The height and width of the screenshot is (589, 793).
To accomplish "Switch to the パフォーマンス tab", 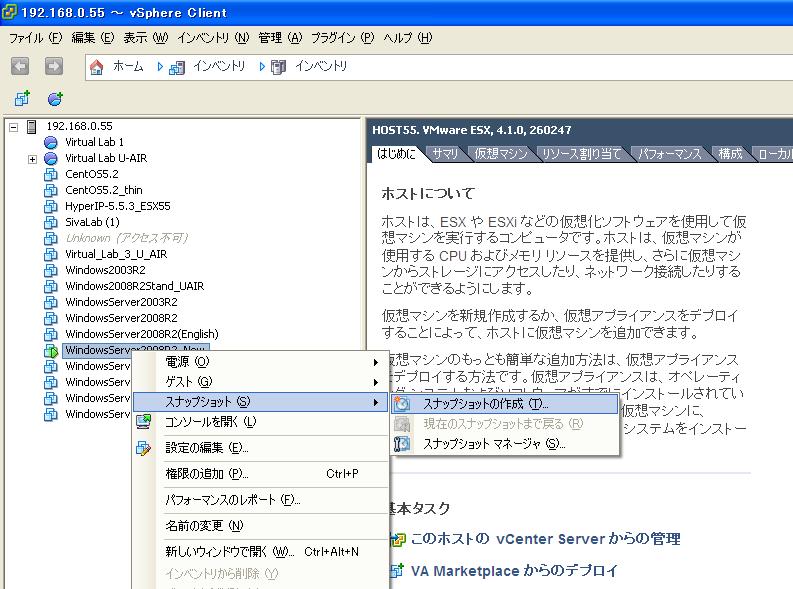I will pyautogui.click(x=670, y=154).
